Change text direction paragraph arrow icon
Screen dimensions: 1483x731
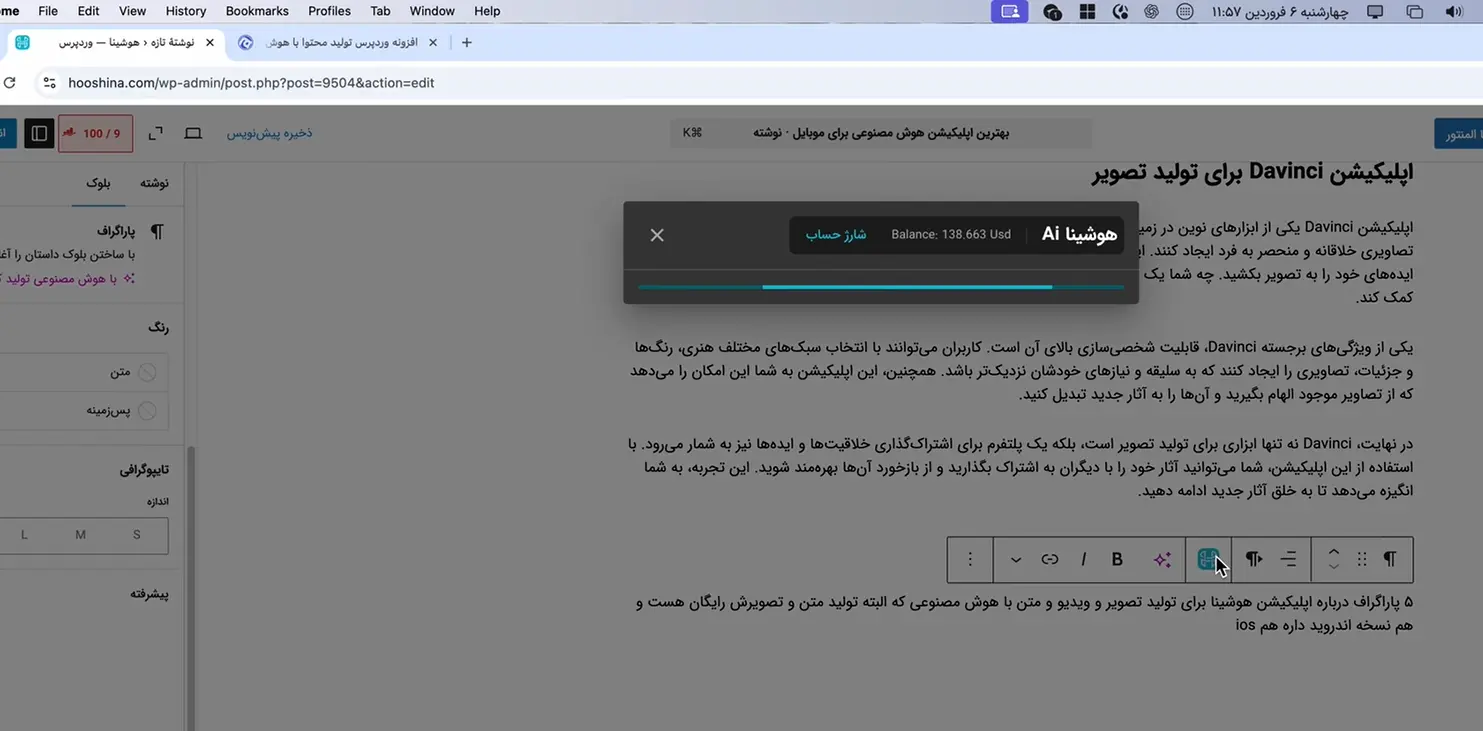pyautogui.click(x=1254, y=560)
